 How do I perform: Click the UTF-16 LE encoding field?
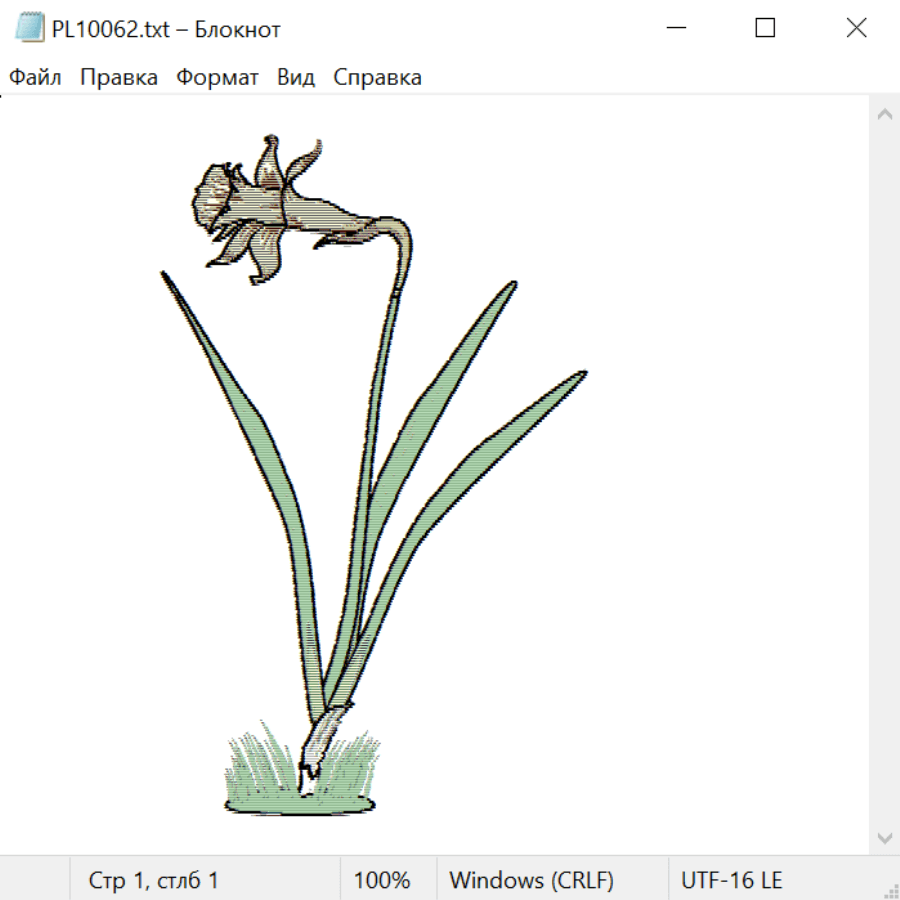click(731, 881)
